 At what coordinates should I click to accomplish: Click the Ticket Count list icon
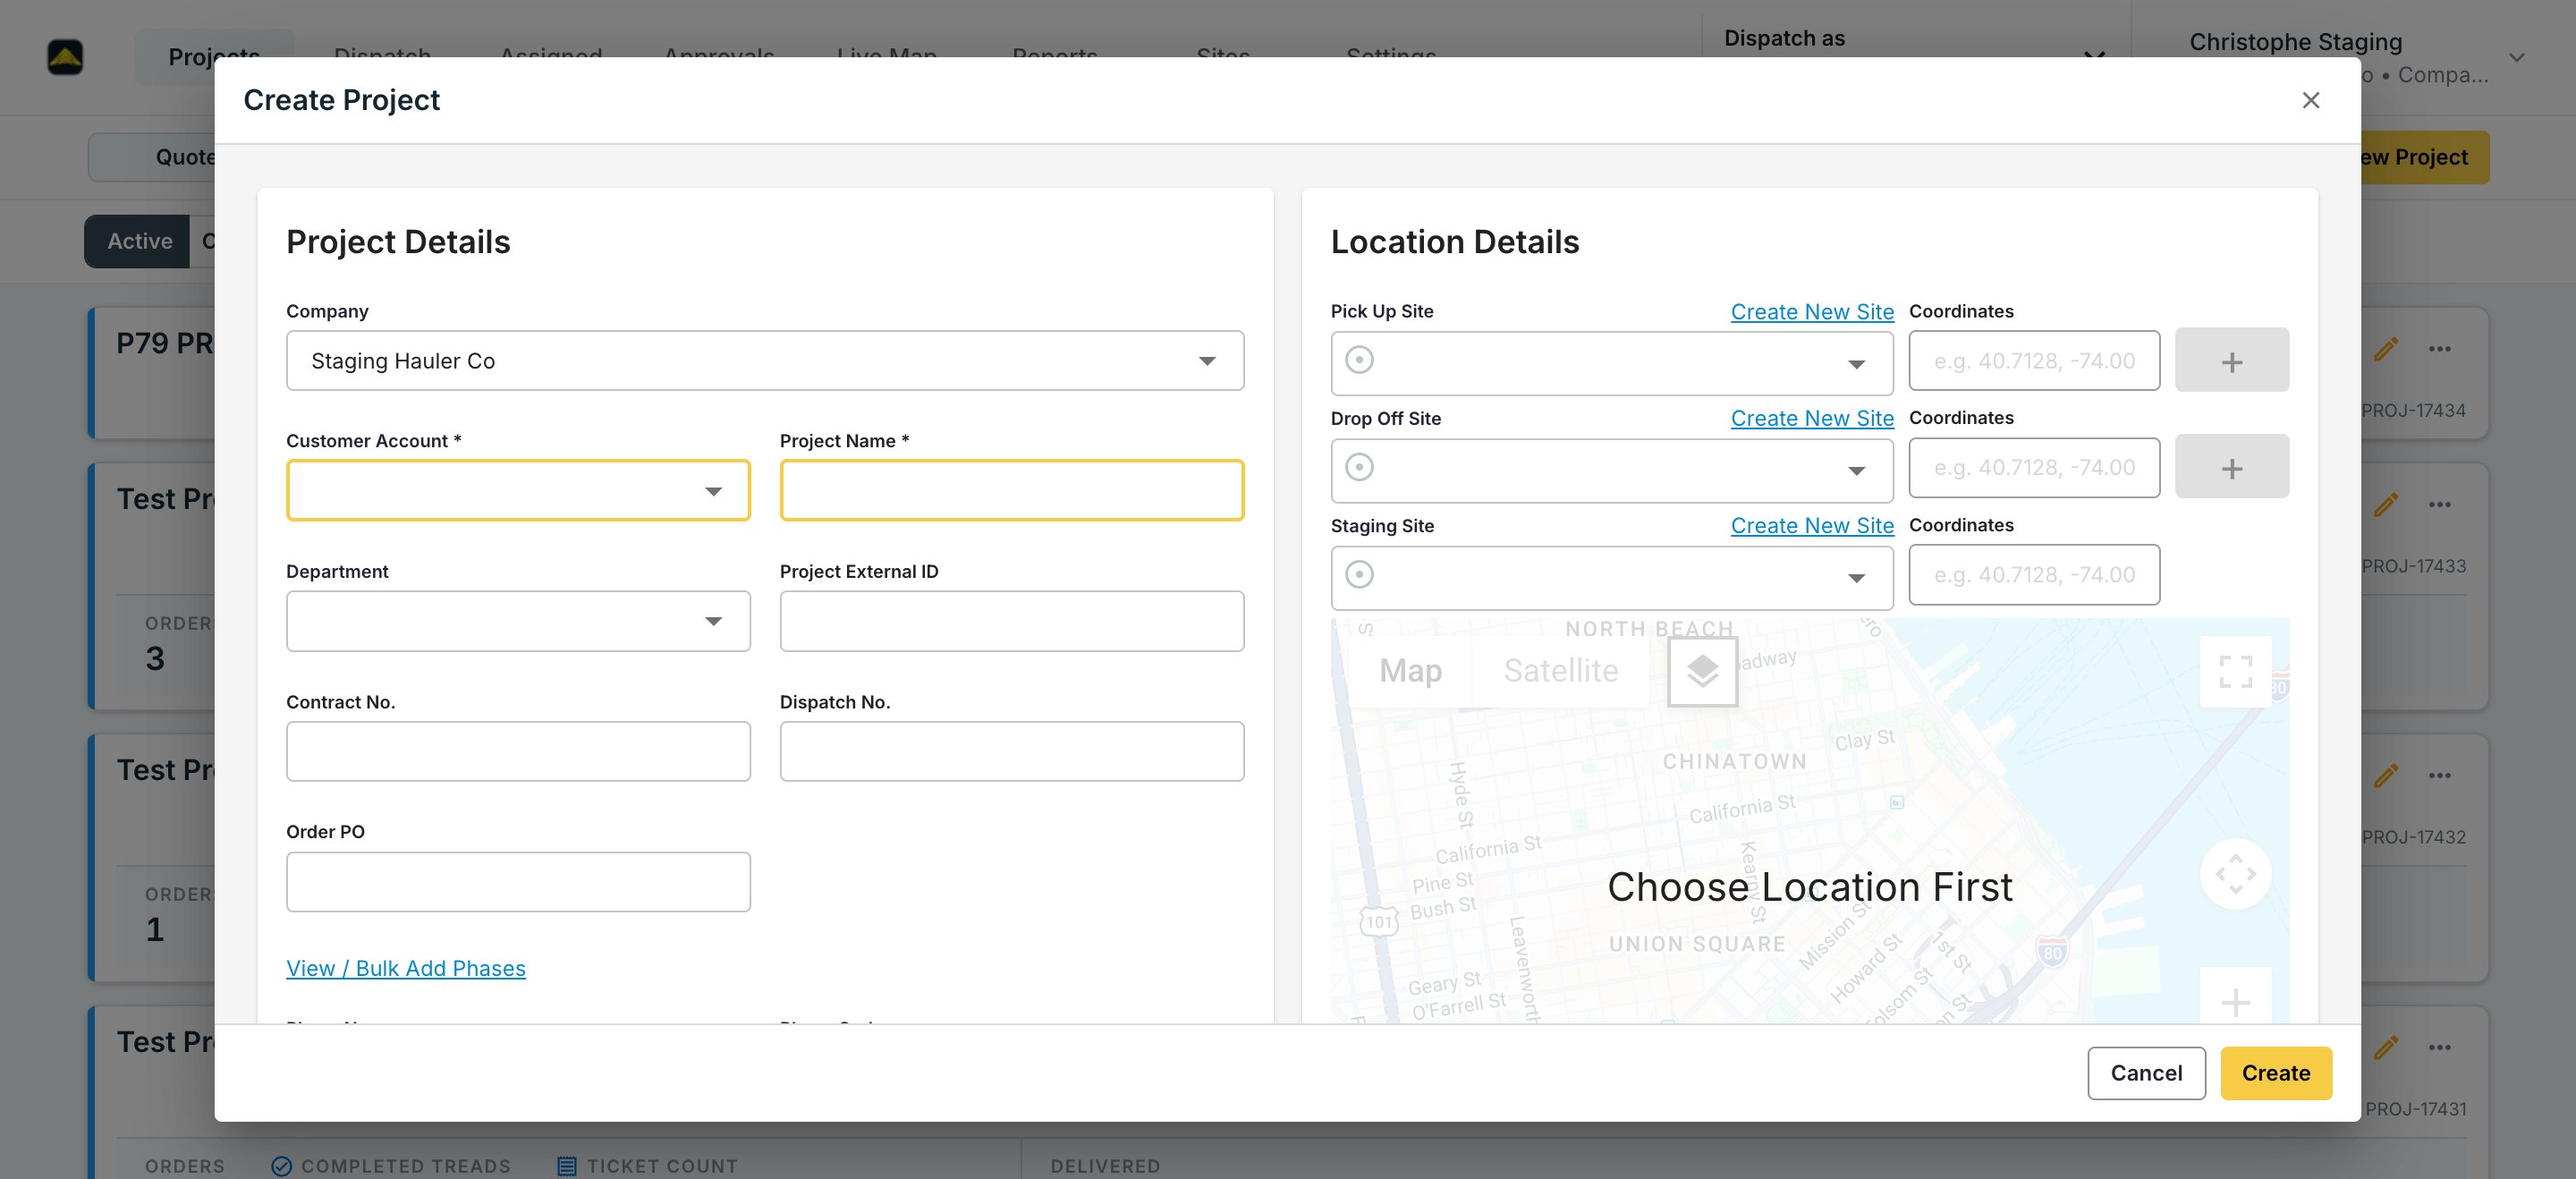tap(566, 1165)
